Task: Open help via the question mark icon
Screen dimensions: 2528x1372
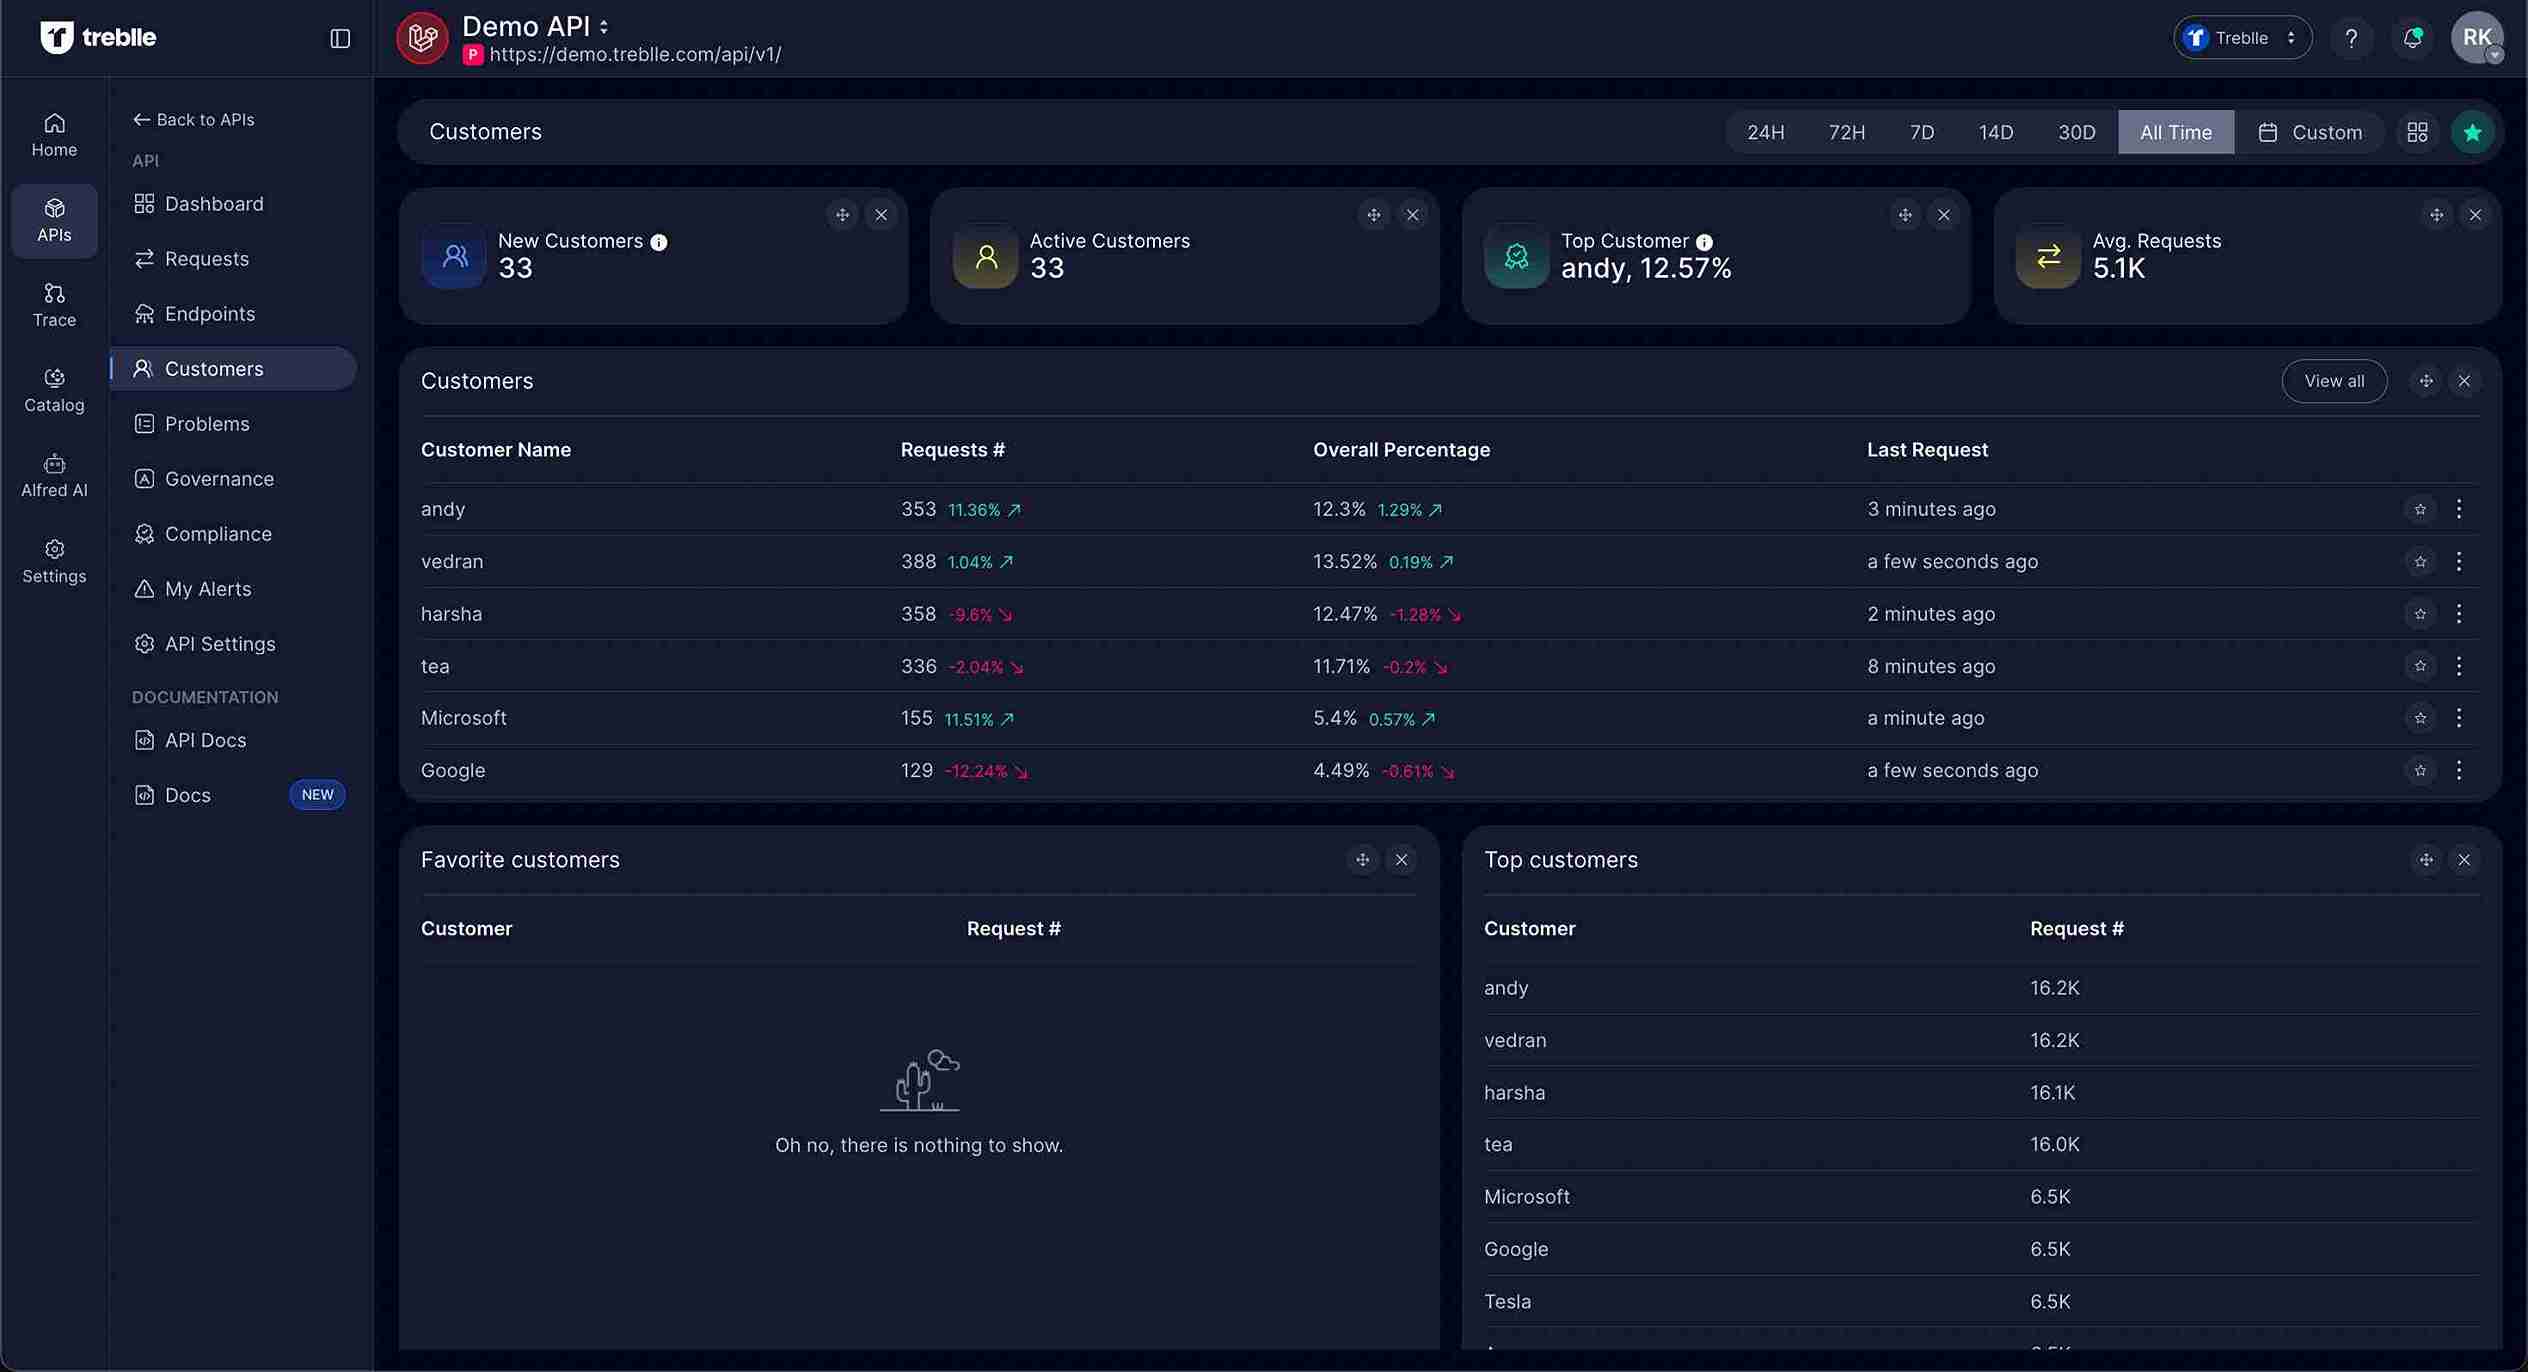Action: click(2351, 37)
